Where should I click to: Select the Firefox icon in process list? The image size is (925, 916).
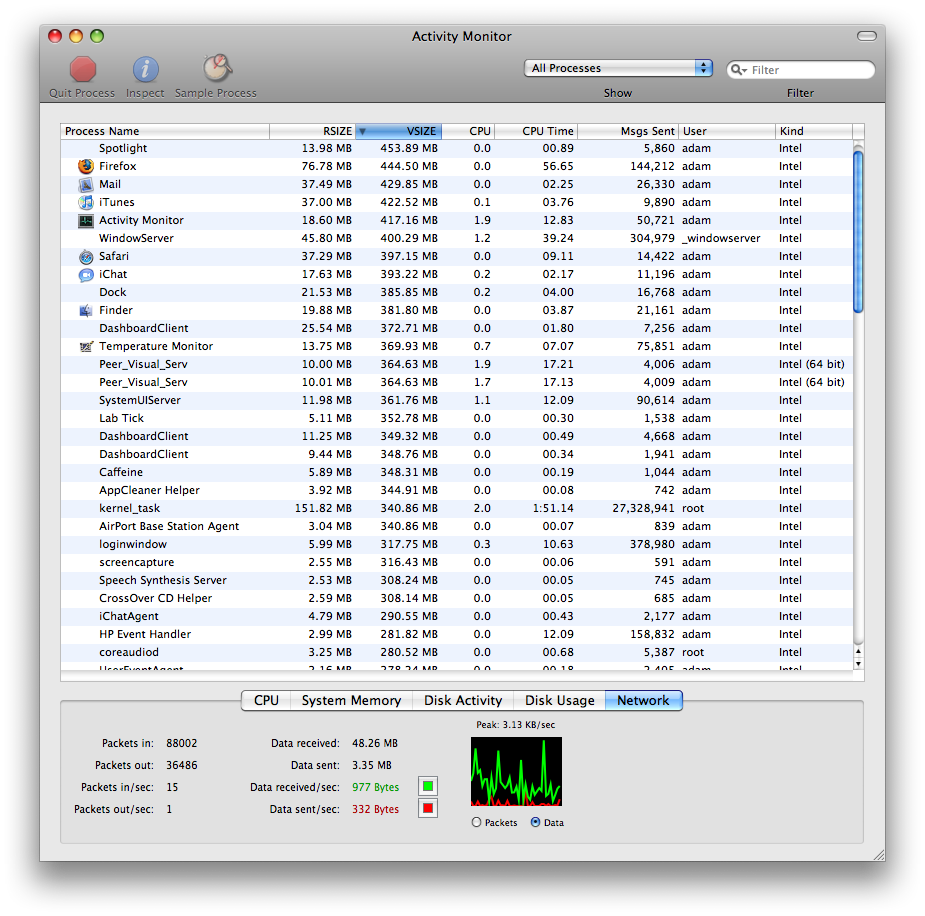click(86, 166)
